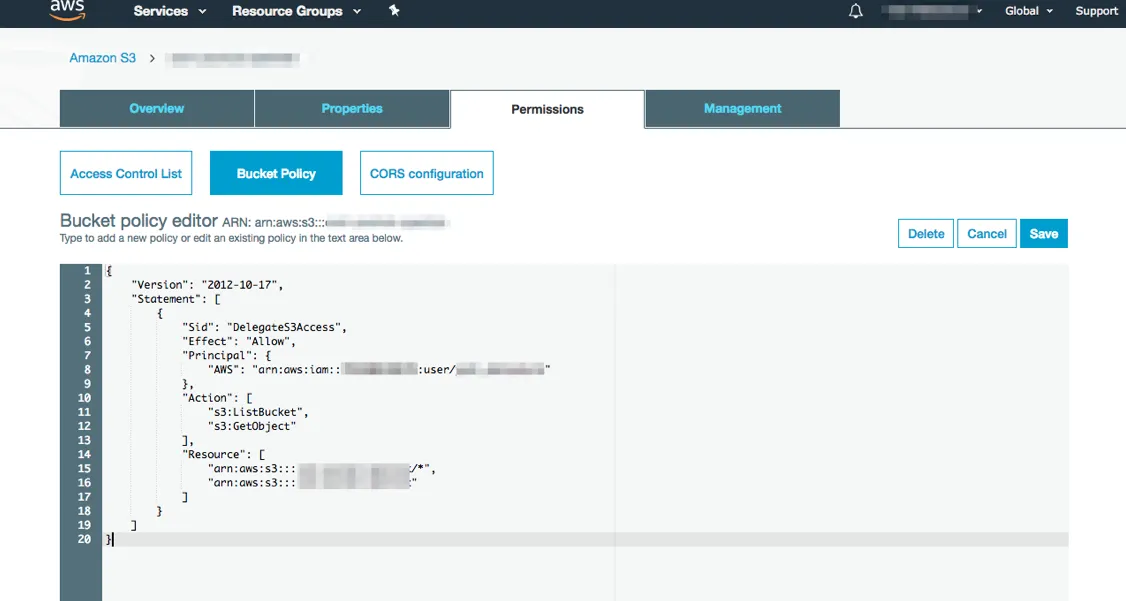Image resolution: width=1126 pixels, height=601 pixels.
Task: Open the Resource Groups dropdown
Action: tap(296, 11)
